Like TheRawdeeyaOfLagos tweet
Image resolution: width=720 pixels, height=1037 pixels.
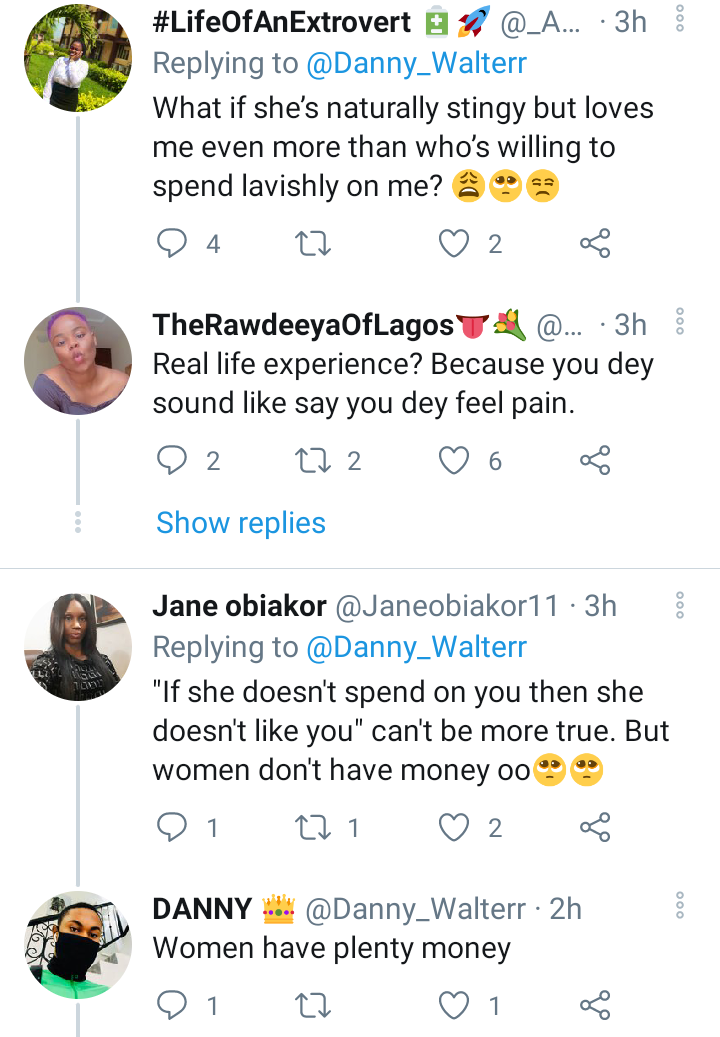pyautogui.click(x=454, y=460)
